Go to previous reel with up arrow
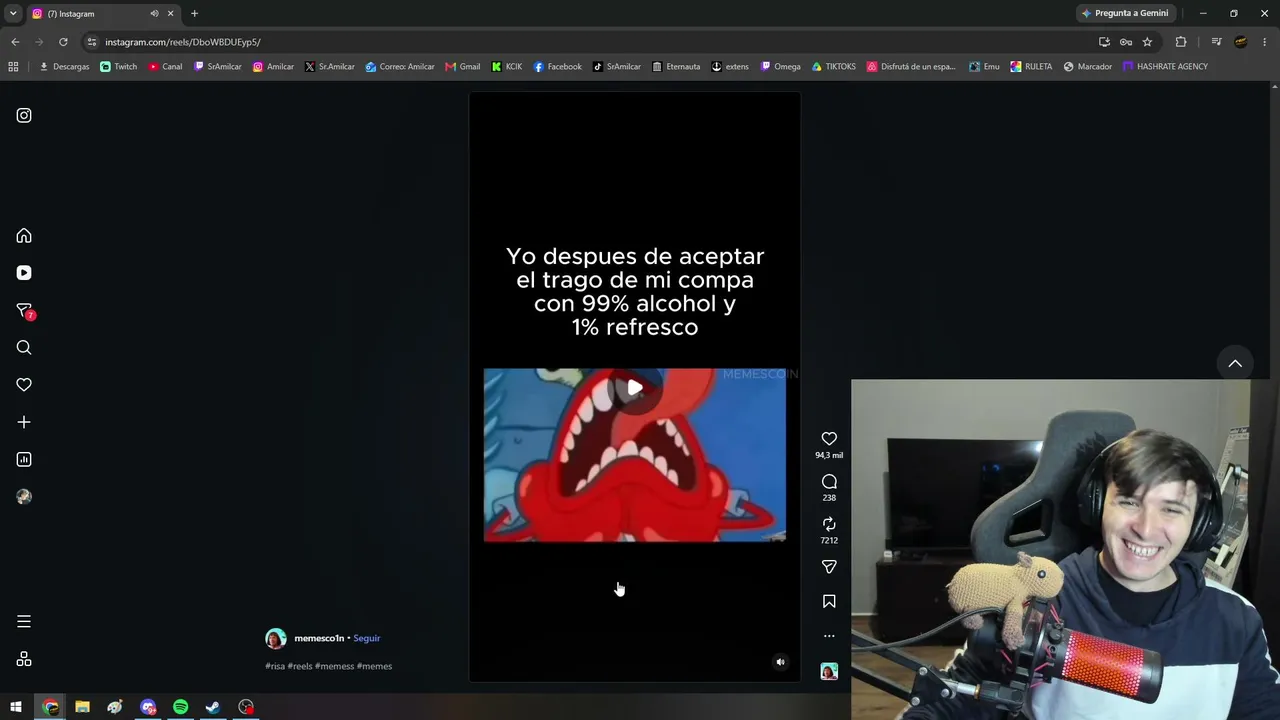Screen dimensions: 1280x720 [1235, 364]
